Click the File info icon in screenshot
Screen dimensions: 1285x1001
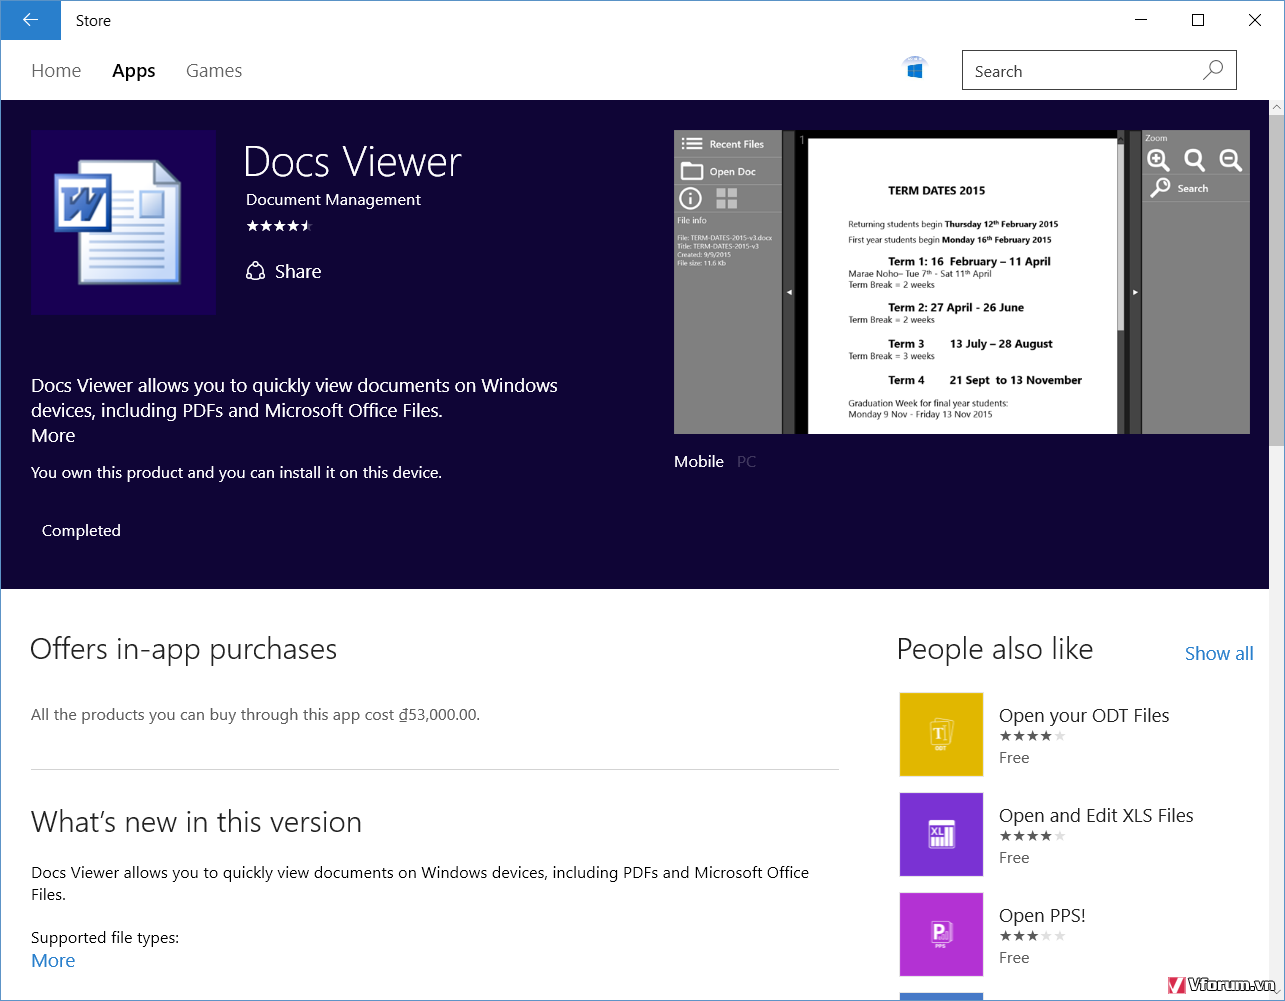690,198
